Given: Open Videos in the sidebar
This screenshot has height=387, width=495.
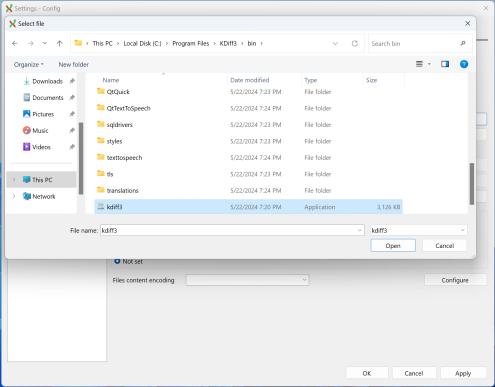Looking at the screenshot, I should 41,147.
